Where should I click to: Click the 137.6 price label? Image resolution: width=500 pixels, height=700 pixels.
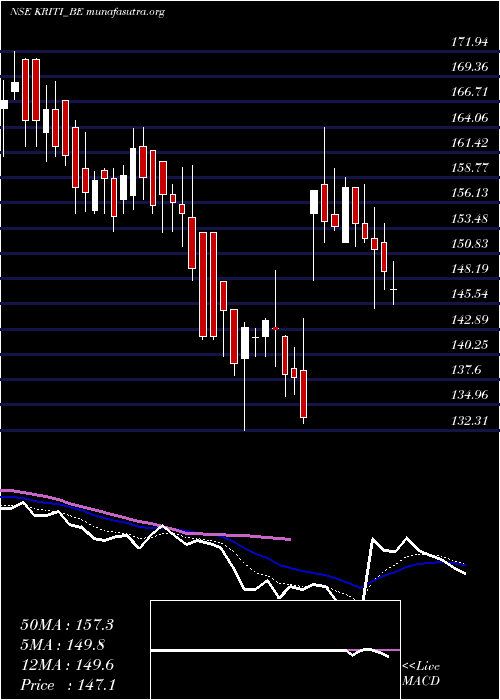(467, 370)
